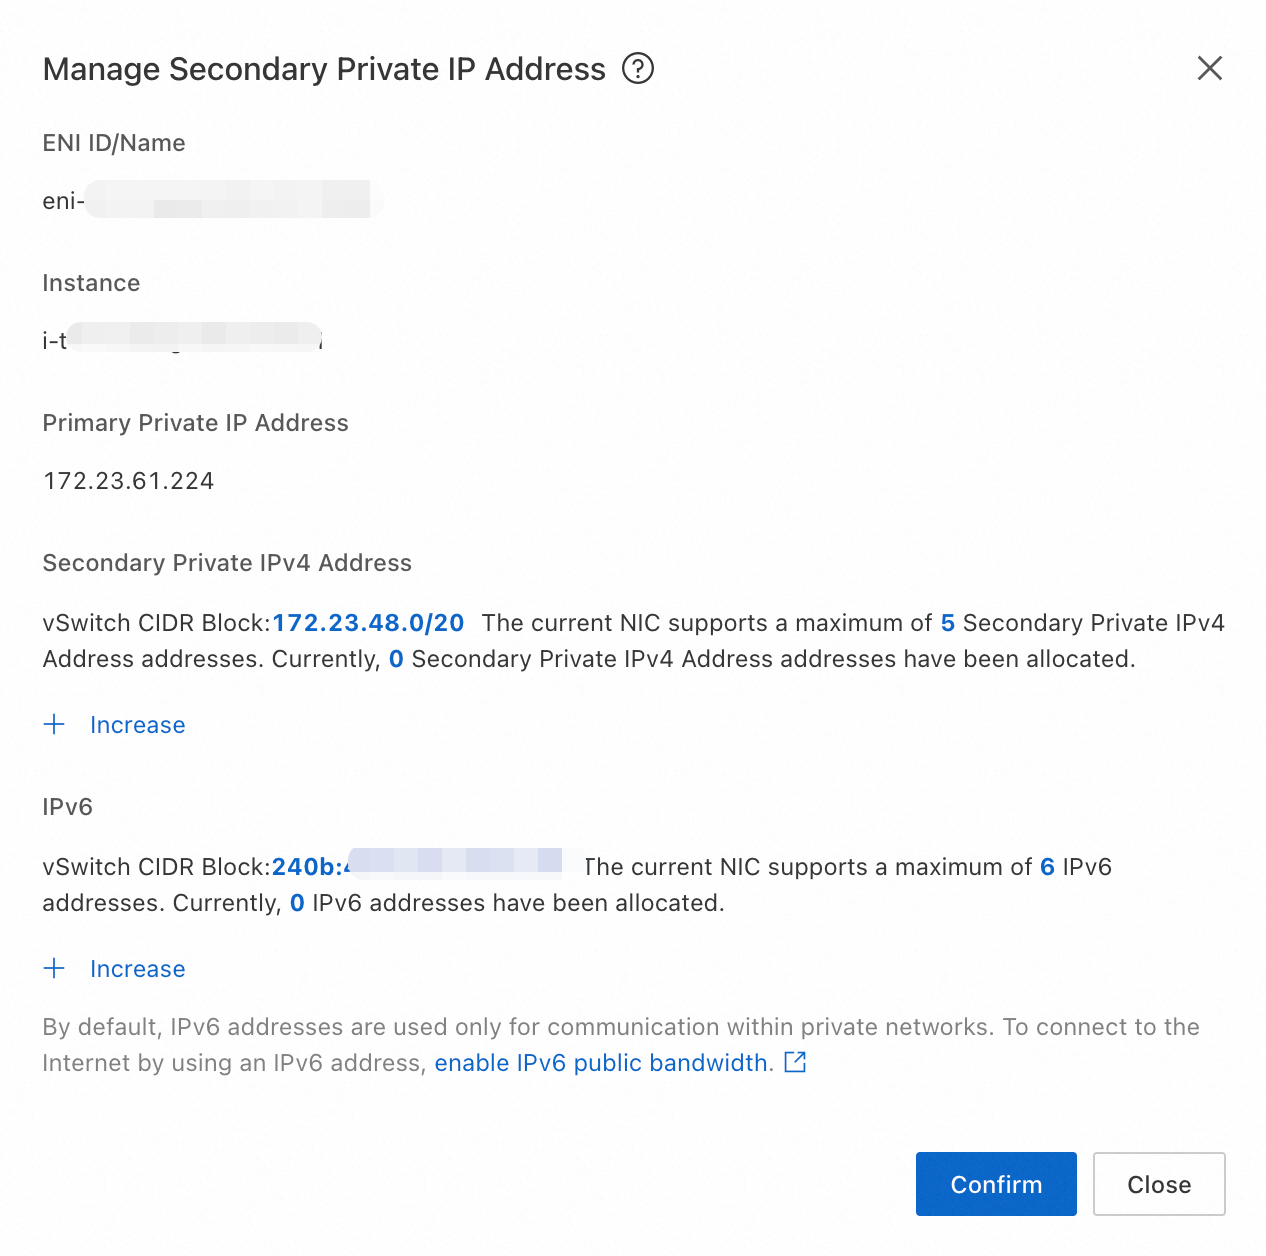Click plus icon in the IPv6 section
The image size is (1266, 1256).
coord(55,969)
